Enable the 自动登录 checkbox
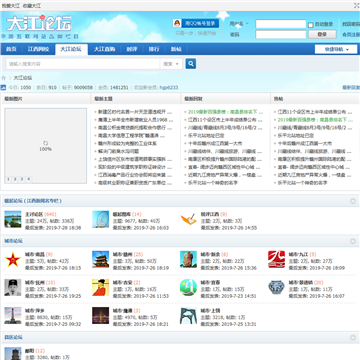The width and height of the screenshot is (360, 360). click(311, 25)
